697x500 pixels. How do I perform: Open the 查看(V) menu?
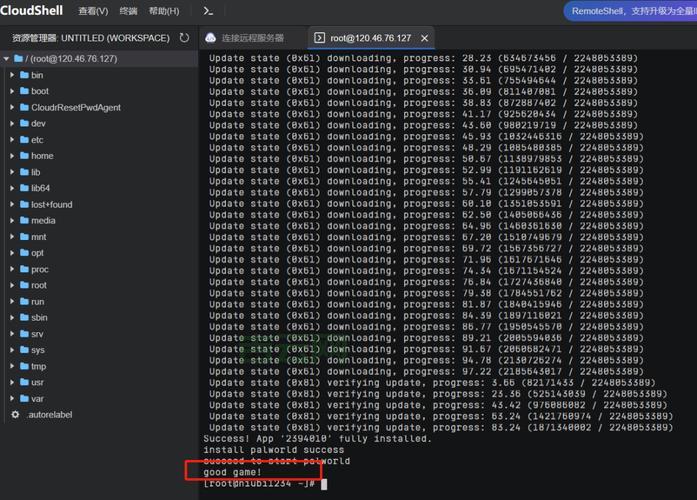[93, 11]
